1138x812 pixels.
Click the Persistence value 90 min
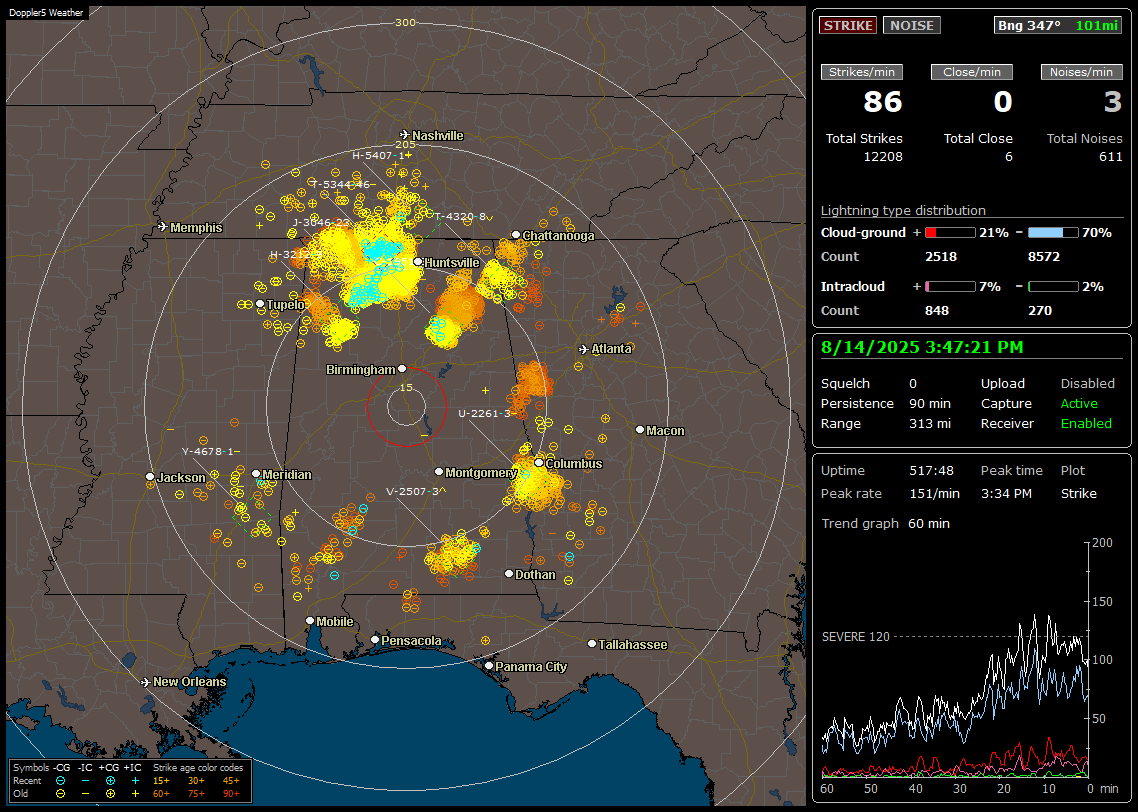(930, 403)
